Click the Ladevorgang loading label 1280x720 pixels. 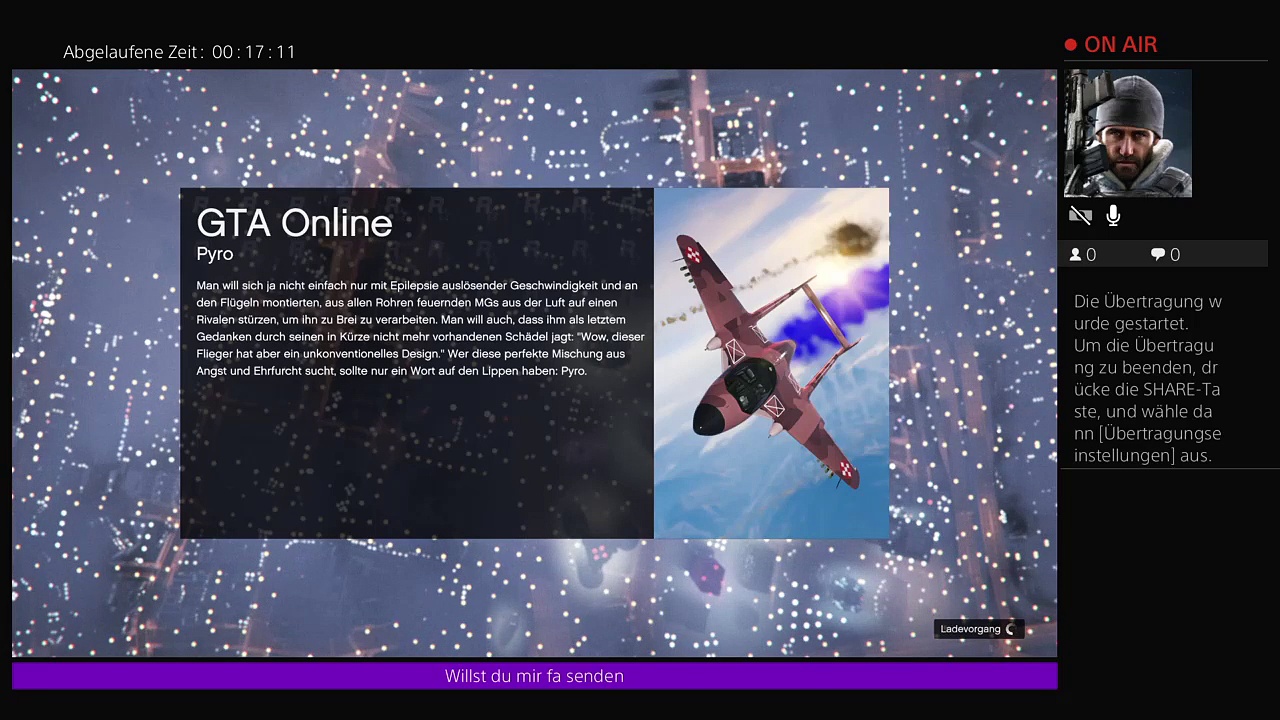click(x=970, y=629)
